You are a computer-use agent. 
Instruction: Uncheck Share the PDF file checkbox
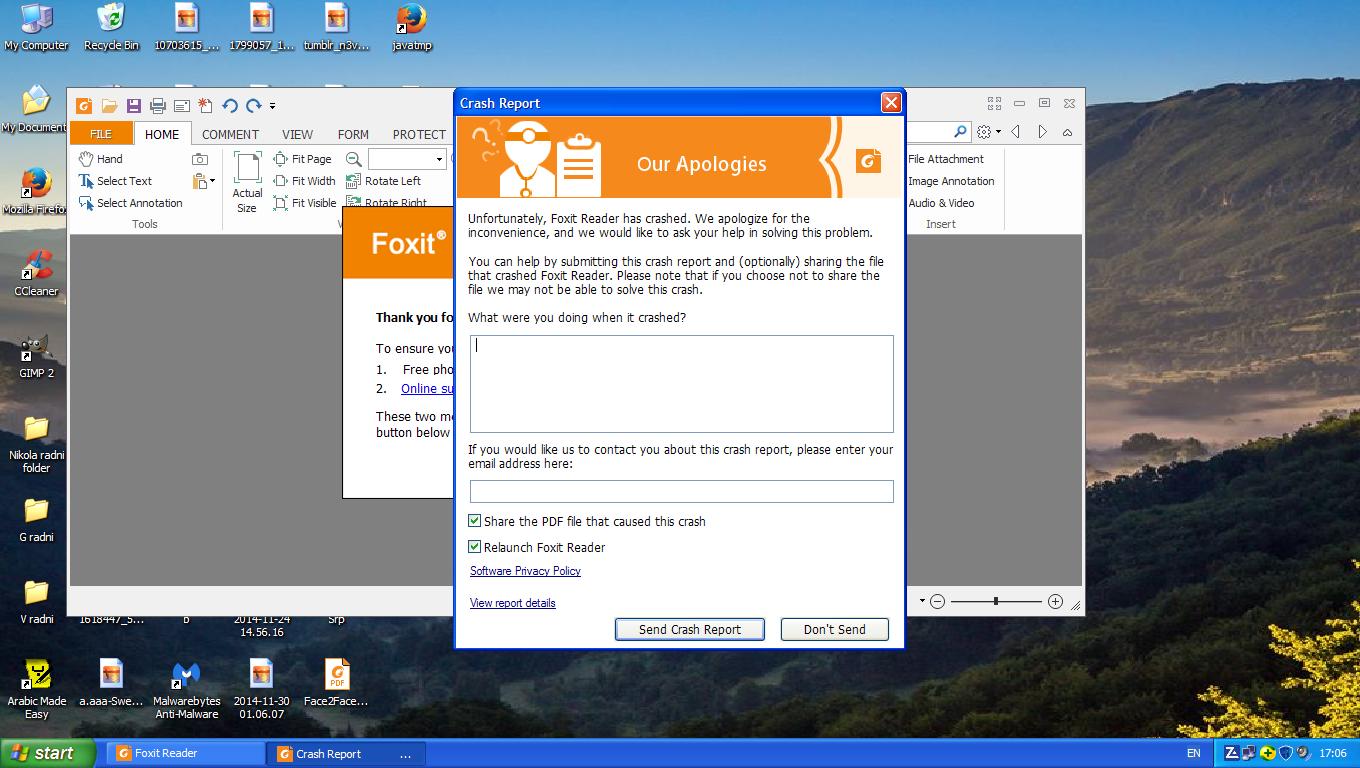(x=475, y=521)
